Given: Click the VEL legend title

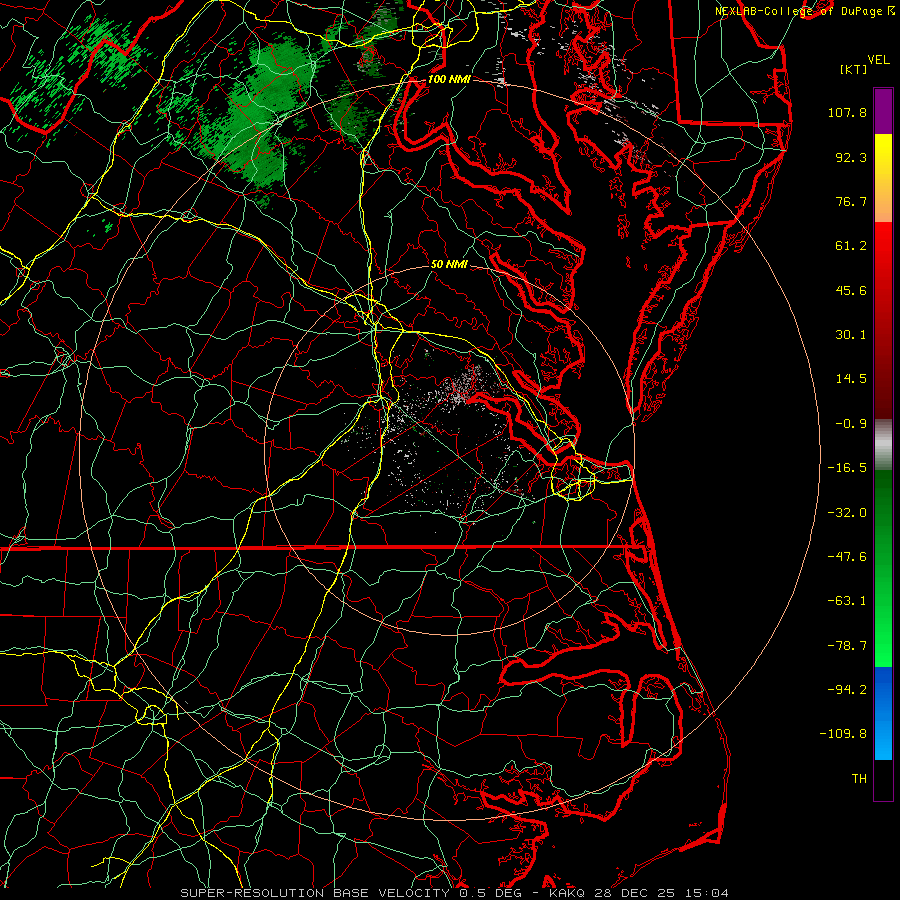Looking at the screenshot, I should point(878,60).
